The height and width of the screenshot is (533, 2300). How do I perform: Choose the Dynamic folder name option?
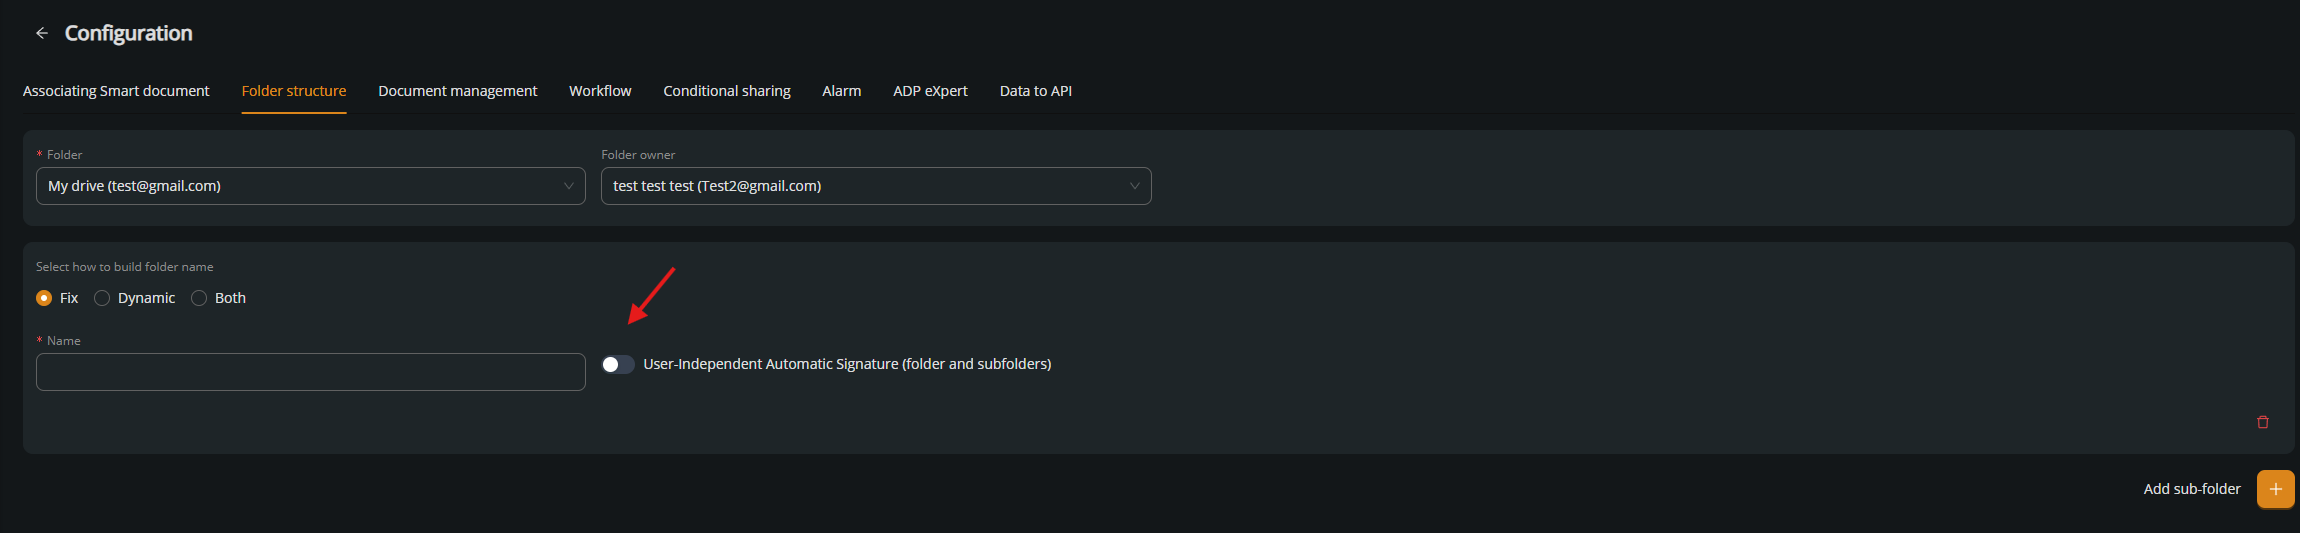coord(102,298)
